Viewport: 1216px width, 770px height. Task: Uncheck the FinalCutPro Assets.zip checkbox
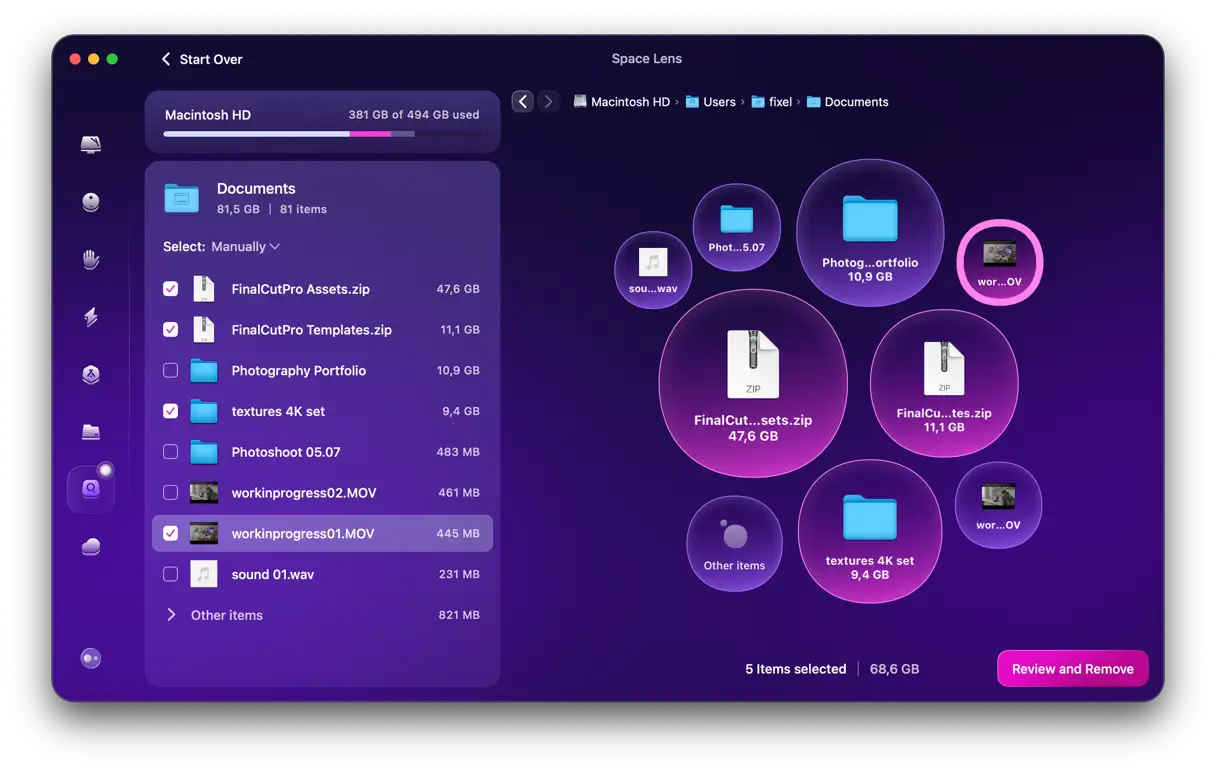click(x=171, y=289)
